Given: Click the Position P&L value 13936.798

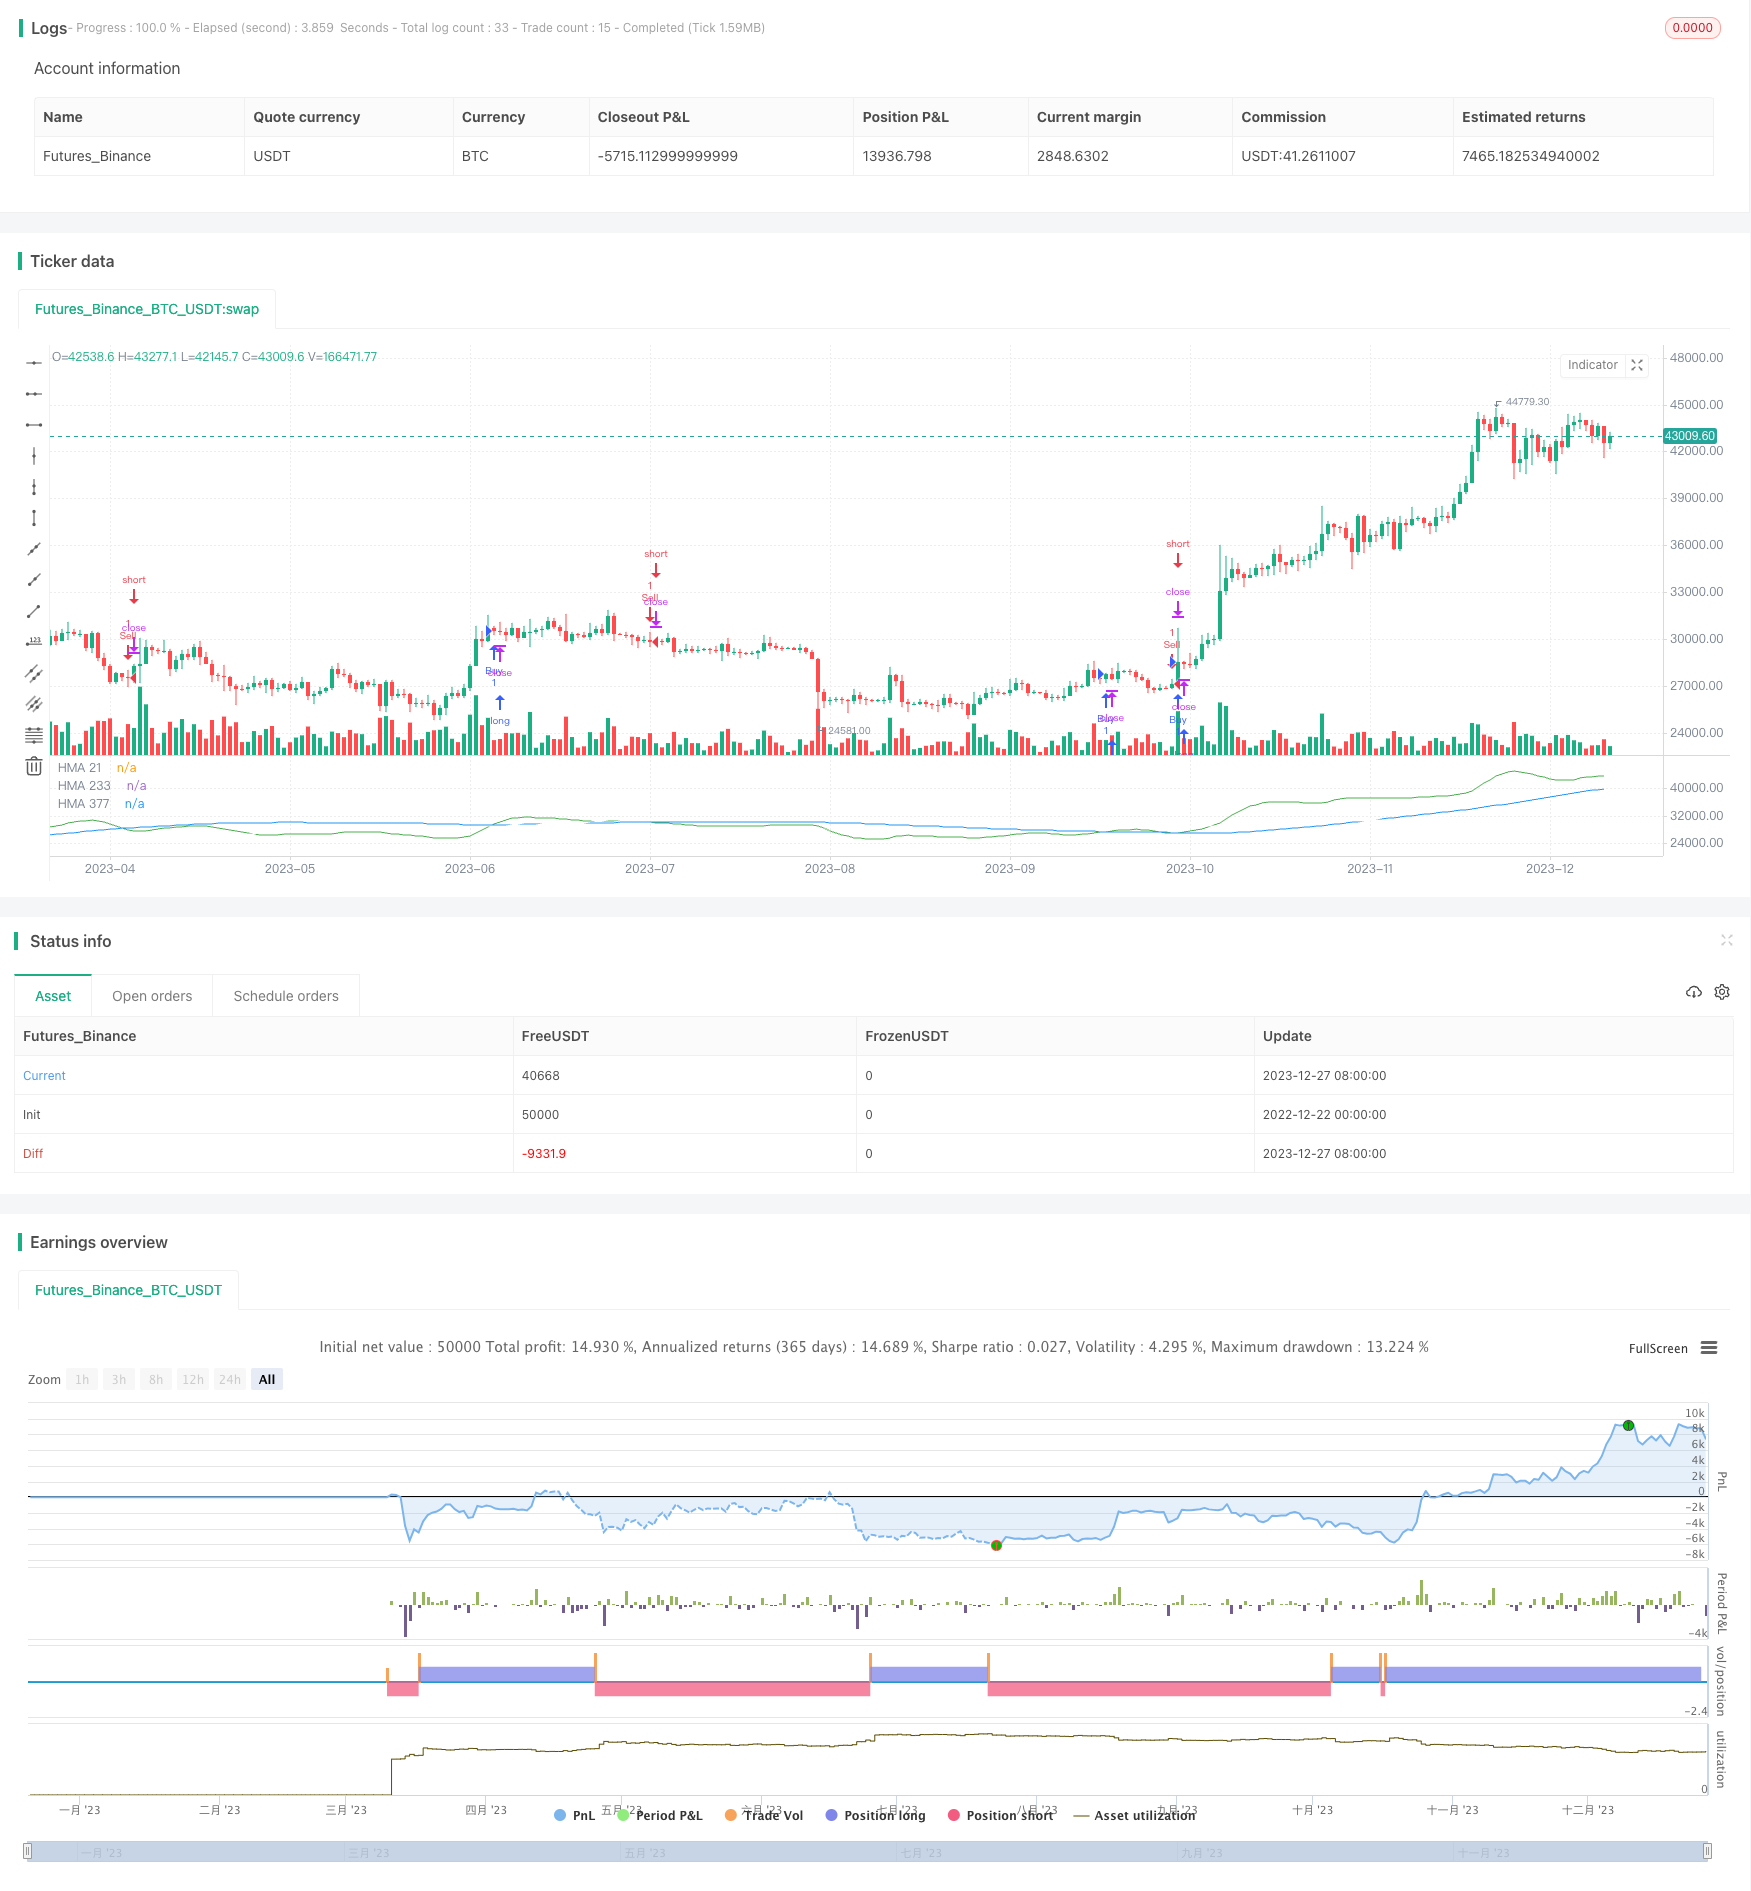Looking at the screenshot, I should point(896,156).
